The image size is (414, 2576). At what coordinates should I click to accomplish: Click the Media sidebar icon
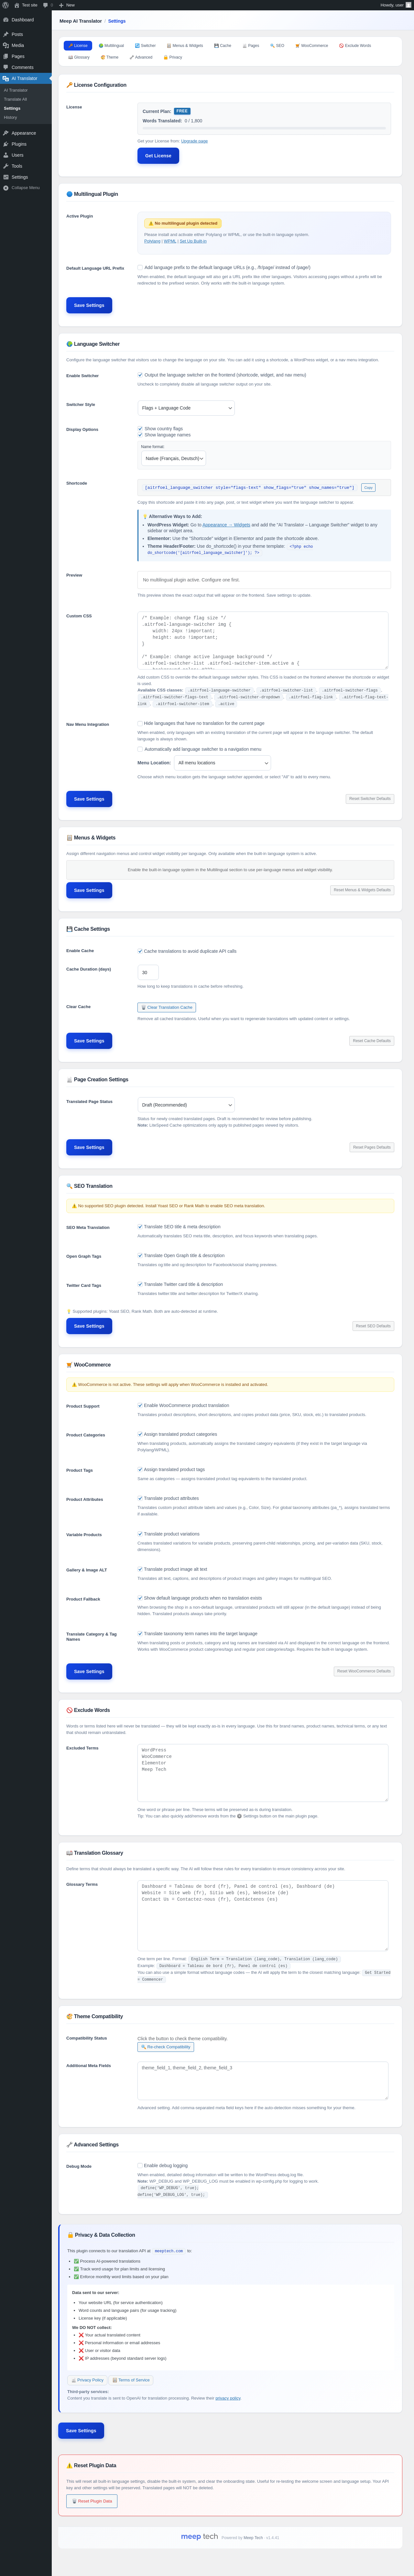coord(6,45)
